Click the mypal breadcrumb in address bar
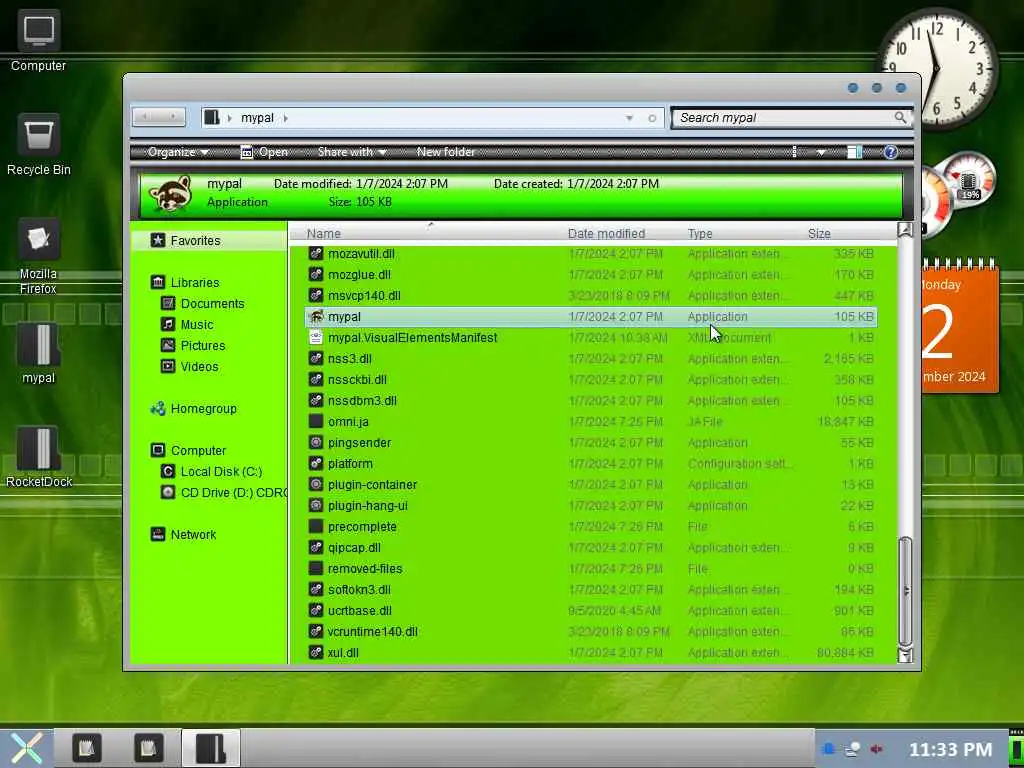The height and width of the screenshot is (768, 1024). 257,118
